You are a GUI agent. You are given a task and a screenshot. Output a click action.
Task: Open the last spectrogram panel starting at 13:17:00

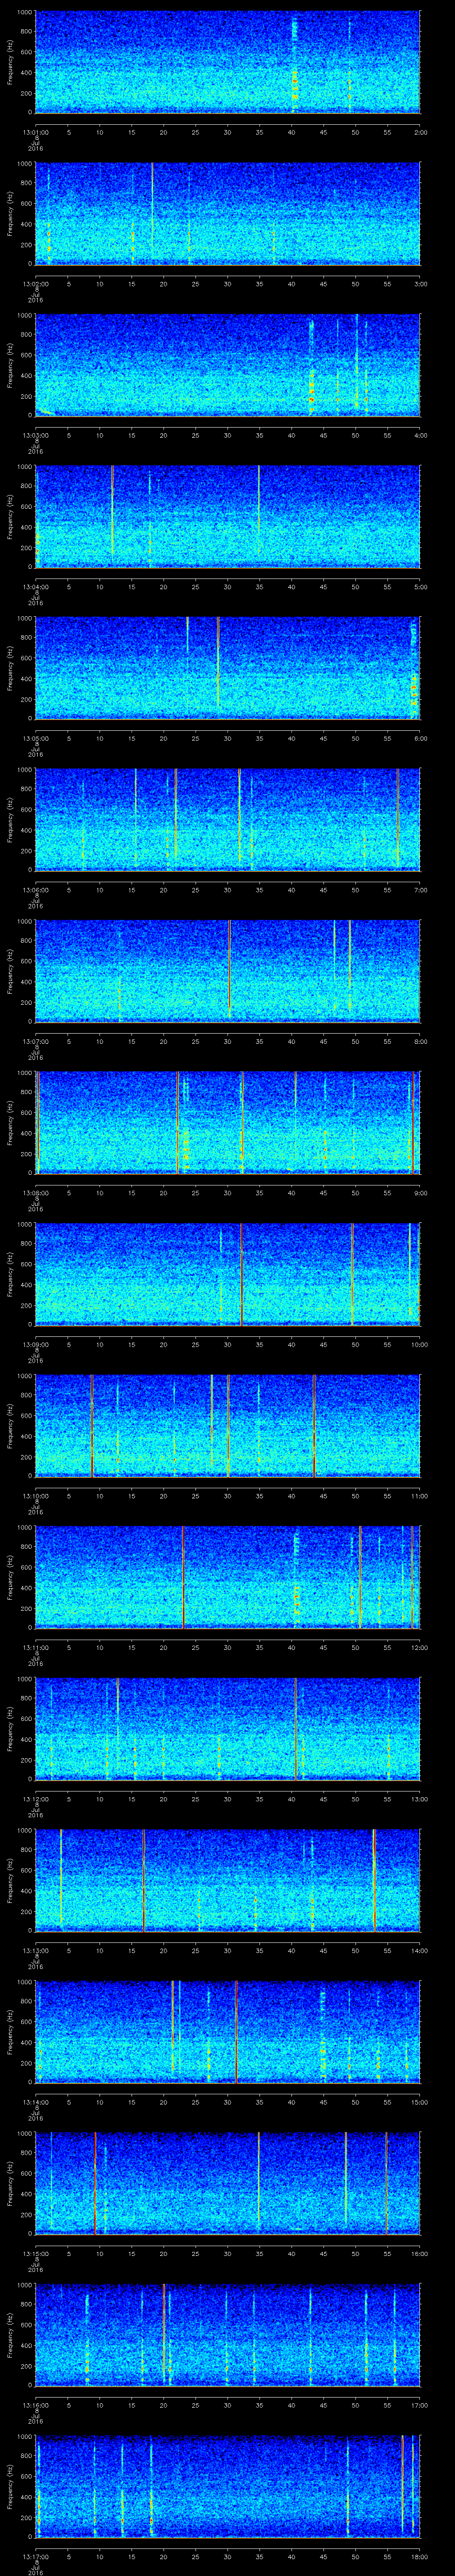tap(228, 2486)
